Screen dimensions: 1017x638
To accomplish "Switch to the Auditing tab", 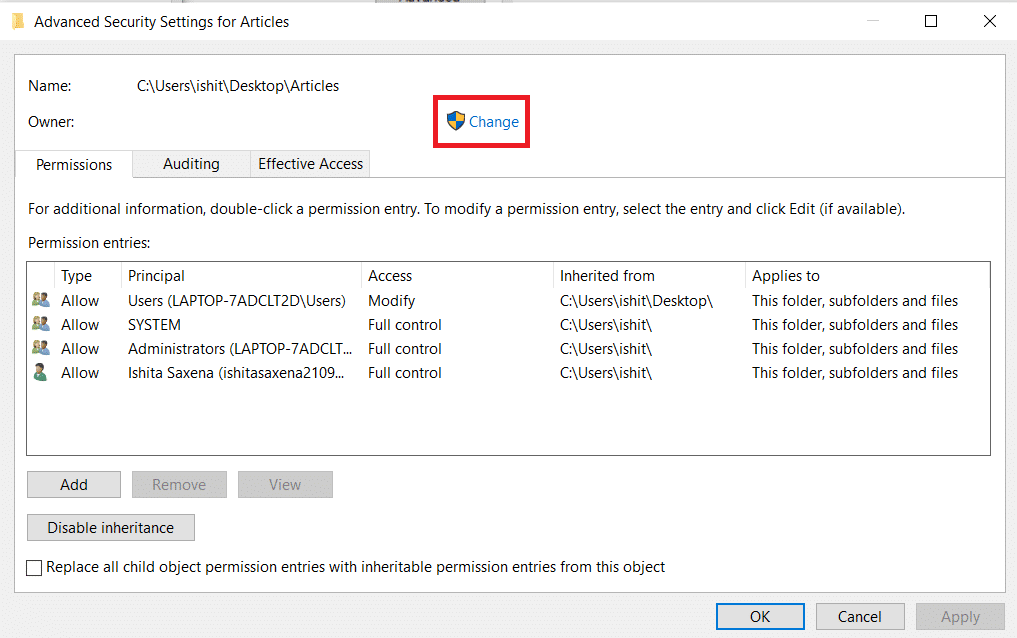I will pyautogui.click(x=190, y=163).
